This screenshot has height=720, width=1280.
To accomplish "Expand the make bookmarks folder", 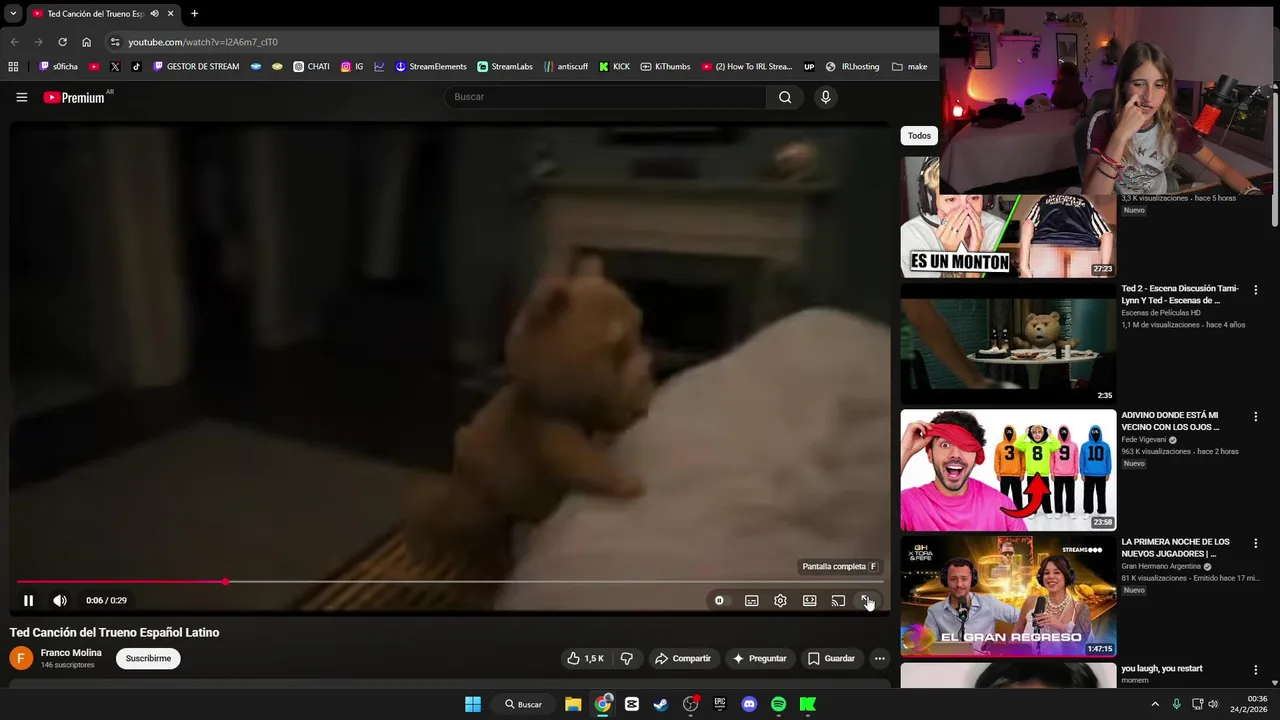I will (909, 67).
